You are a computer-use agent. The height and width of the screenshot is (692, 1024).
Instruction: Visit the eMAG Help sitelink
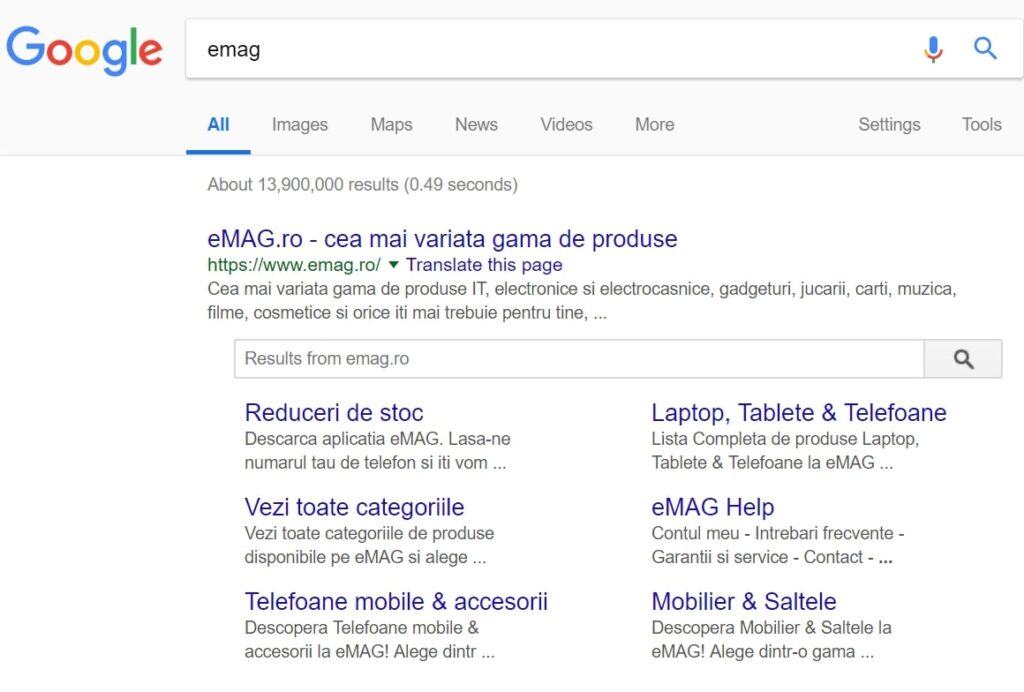[x=712, y=507]
